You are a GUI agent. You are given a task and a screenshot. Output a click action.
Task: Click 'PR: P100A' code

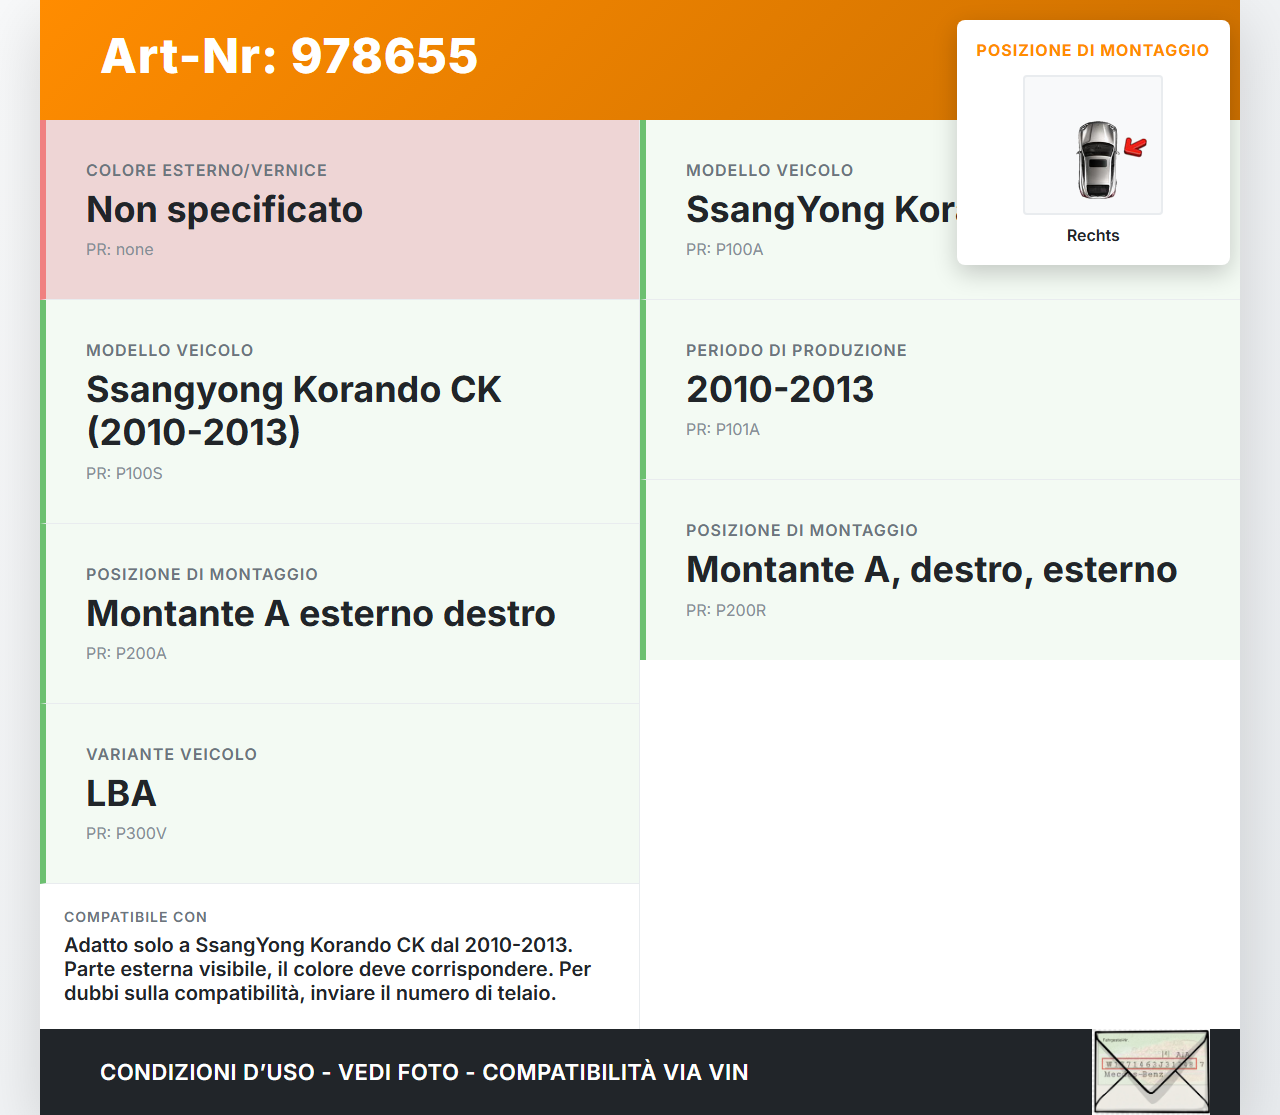tap(725, 250)
